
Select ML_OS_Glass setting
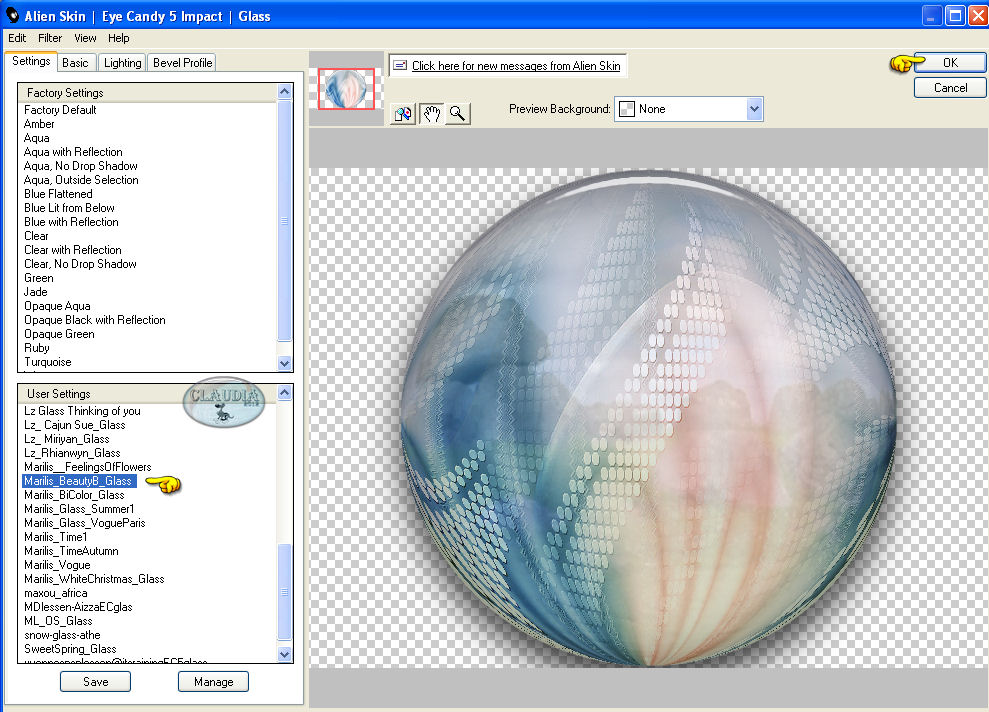click(58, 621)
